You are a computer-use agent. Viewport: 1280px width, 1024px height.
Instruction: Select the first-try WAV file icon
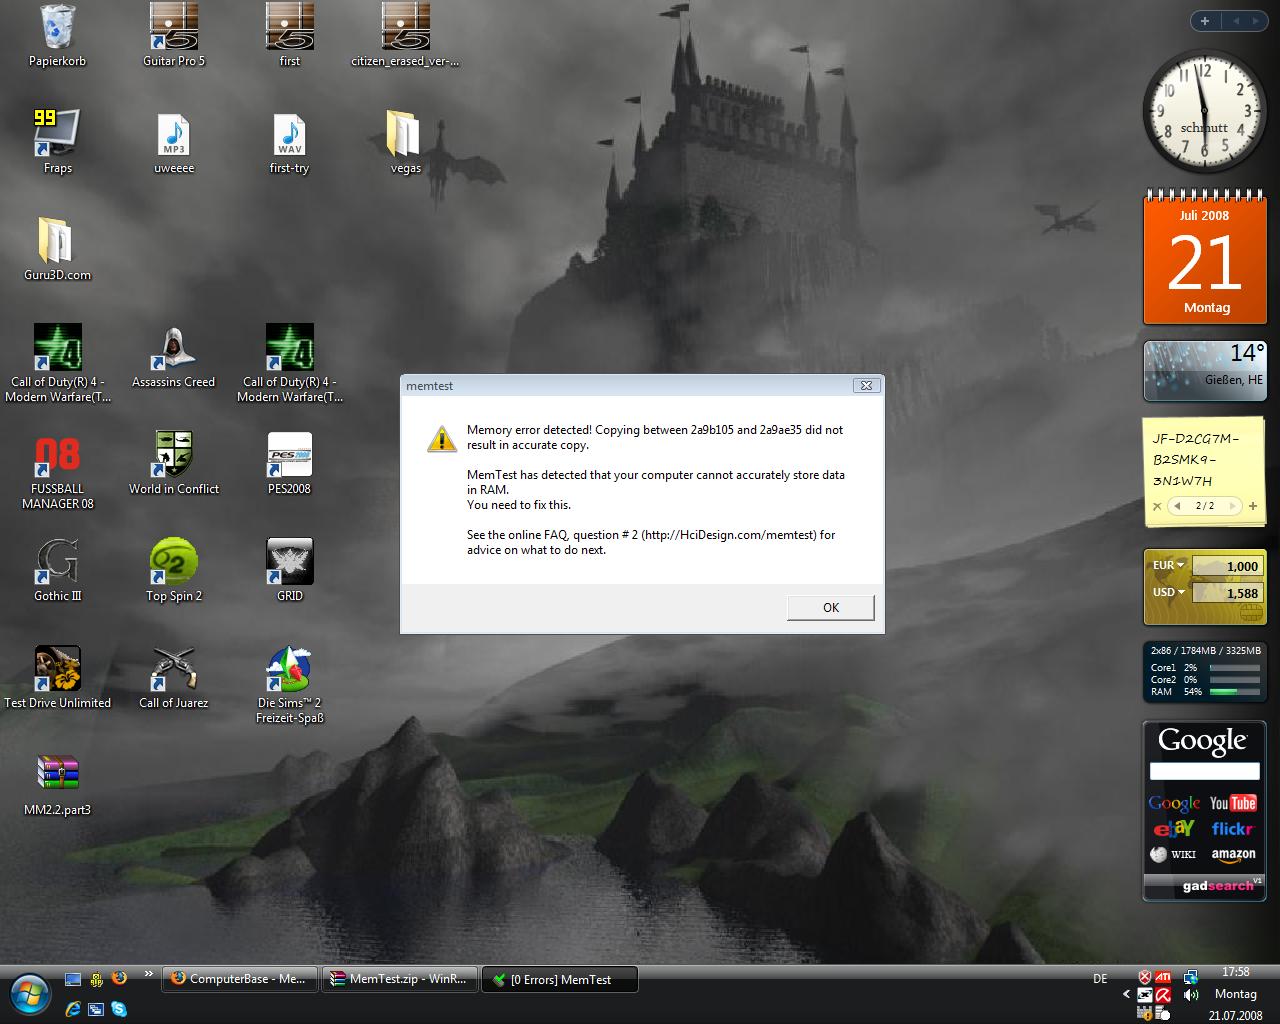(x=290, y=142)
